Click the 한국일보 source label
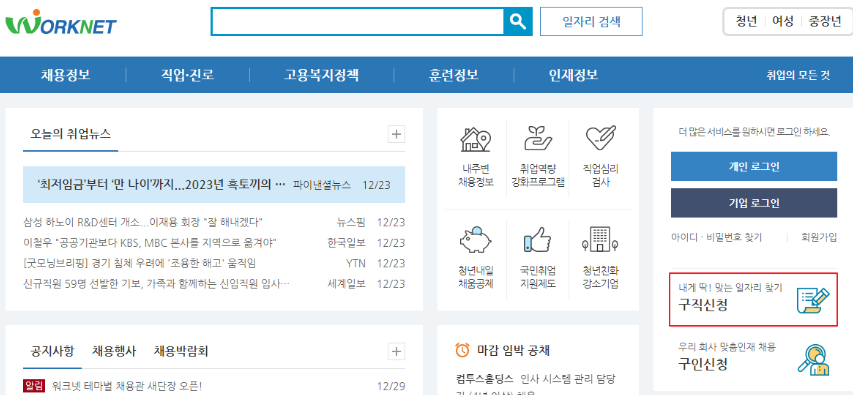853x395 pixels. 347,243
